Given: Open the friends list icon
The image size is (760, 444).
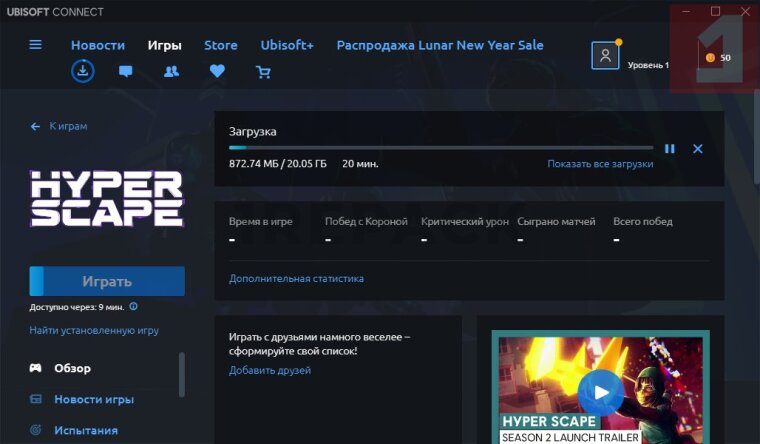Looking at the screenshot, I should coord(171,72).
